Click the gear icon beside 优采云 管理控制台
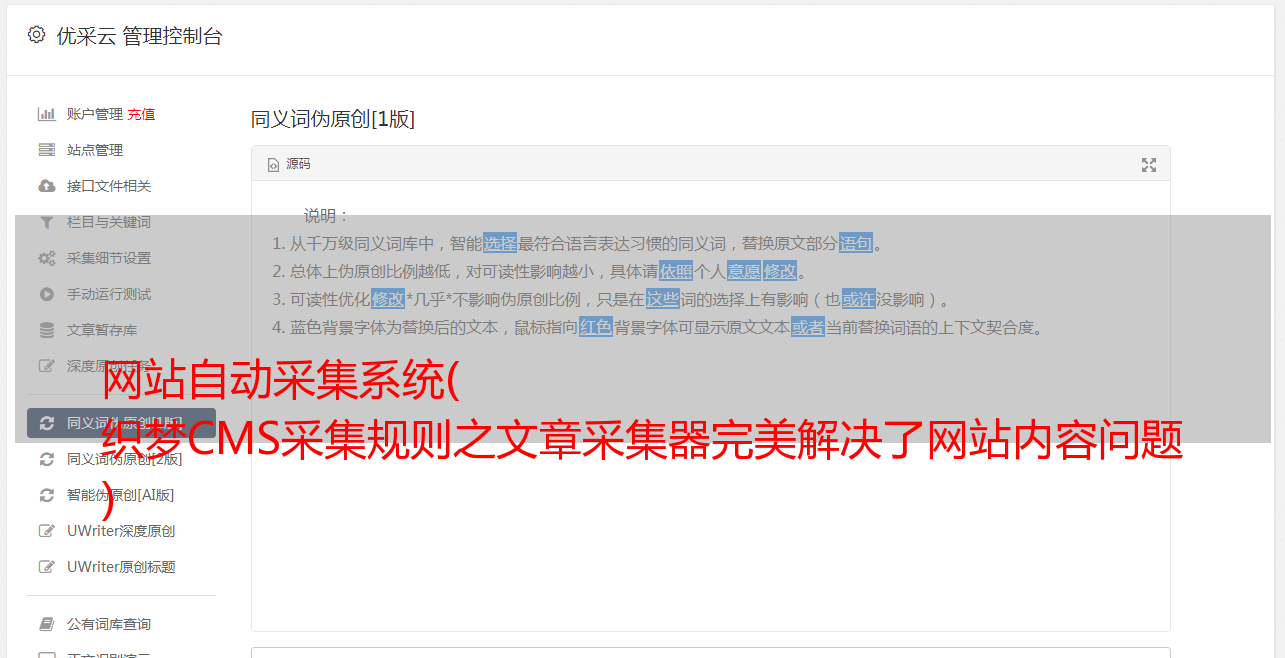This screenshot has width=1285, height=658. click(37, 35)
